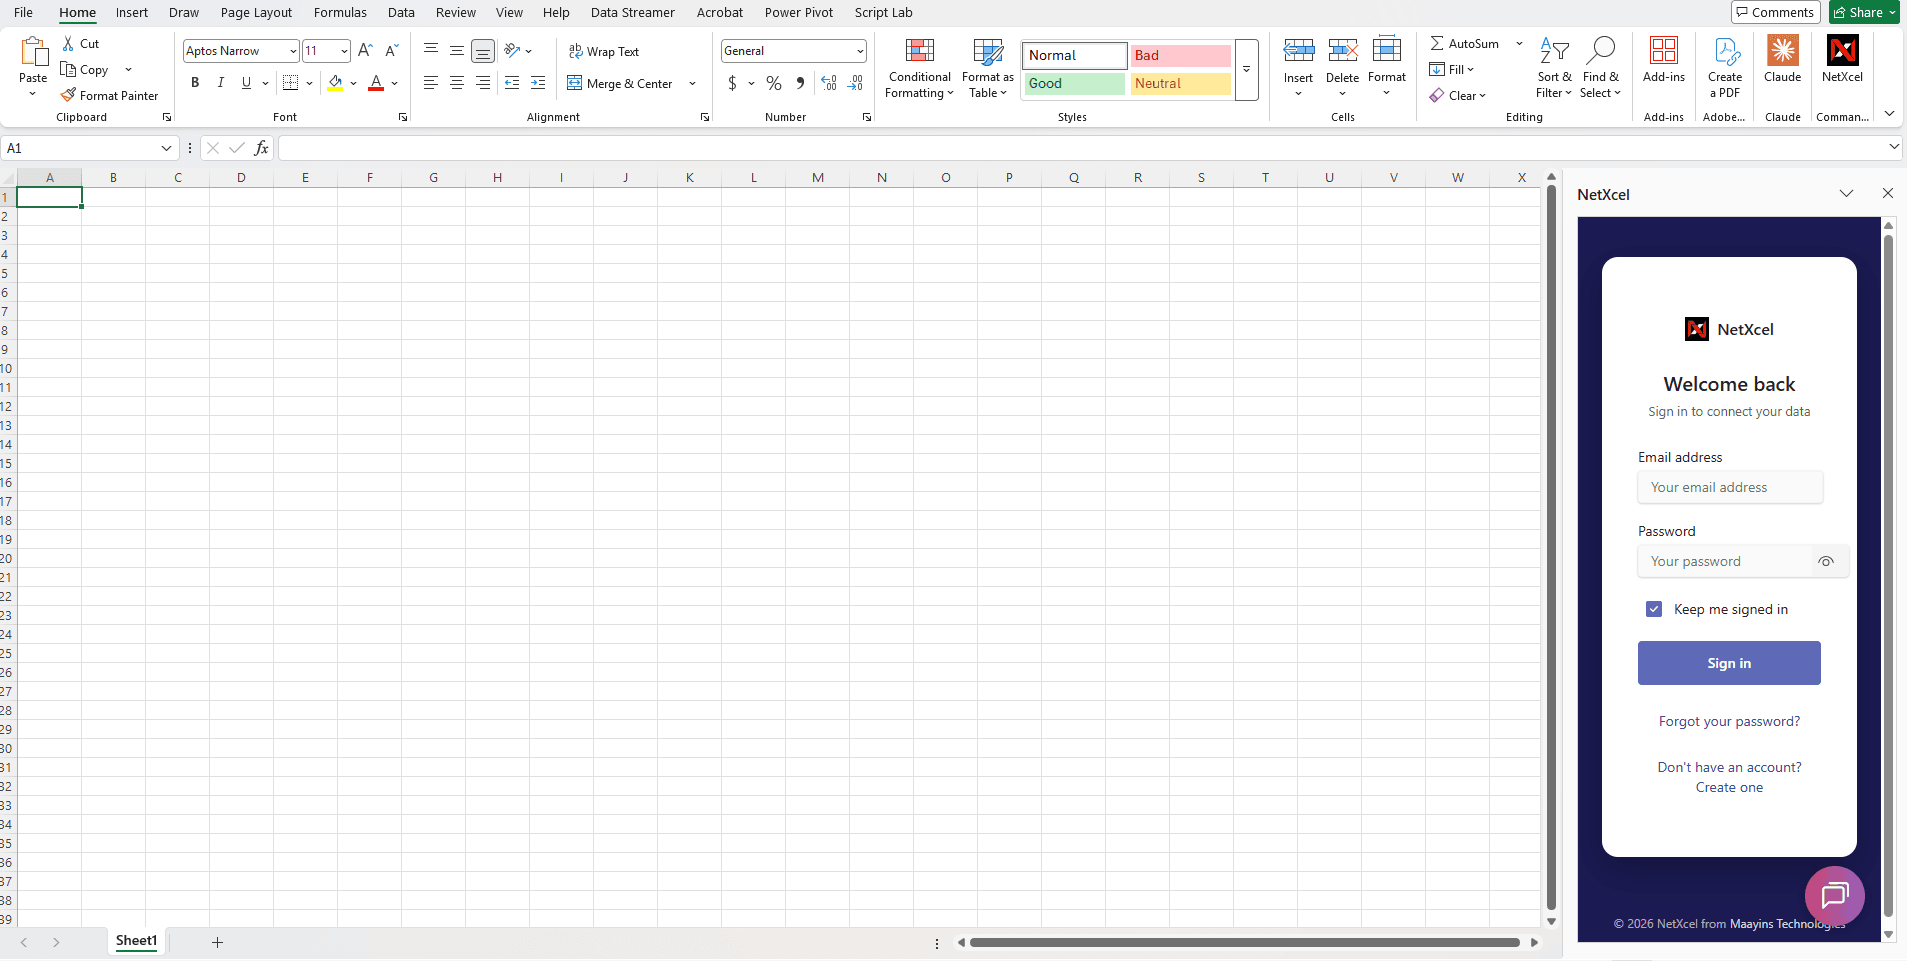Image resolution: width=1907 pixels, height=961 pixels.
Task: Open the AutoSum dropdown arrow
Action: tap(1519, 43)
